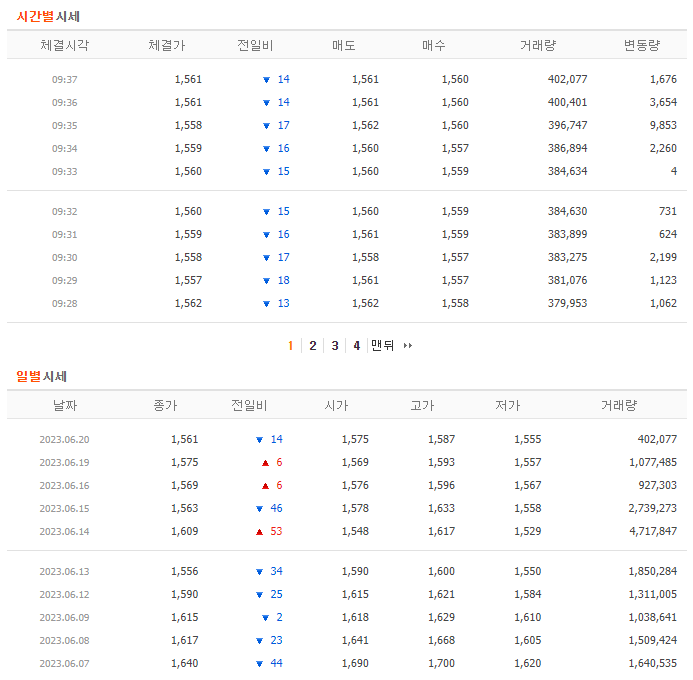
Task: Select the 09:36 time cell
Action: (65, 103)
